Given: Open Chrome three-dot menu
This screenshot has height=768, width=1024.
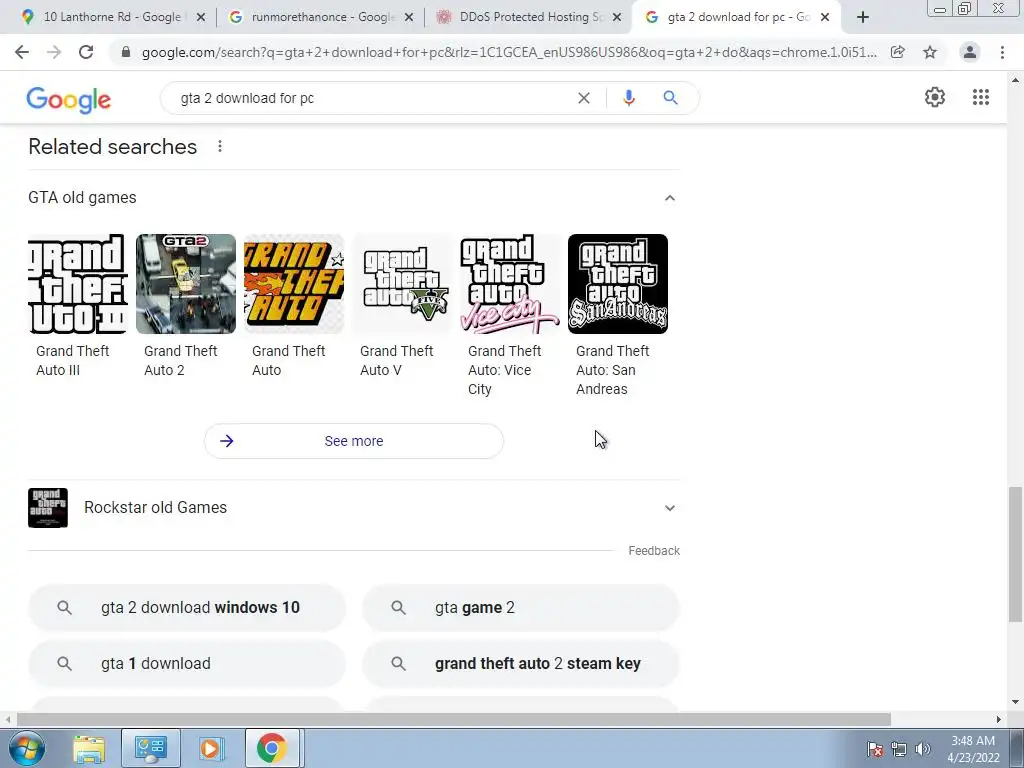Looking at the screenshot, I should tap(1002, 52).
